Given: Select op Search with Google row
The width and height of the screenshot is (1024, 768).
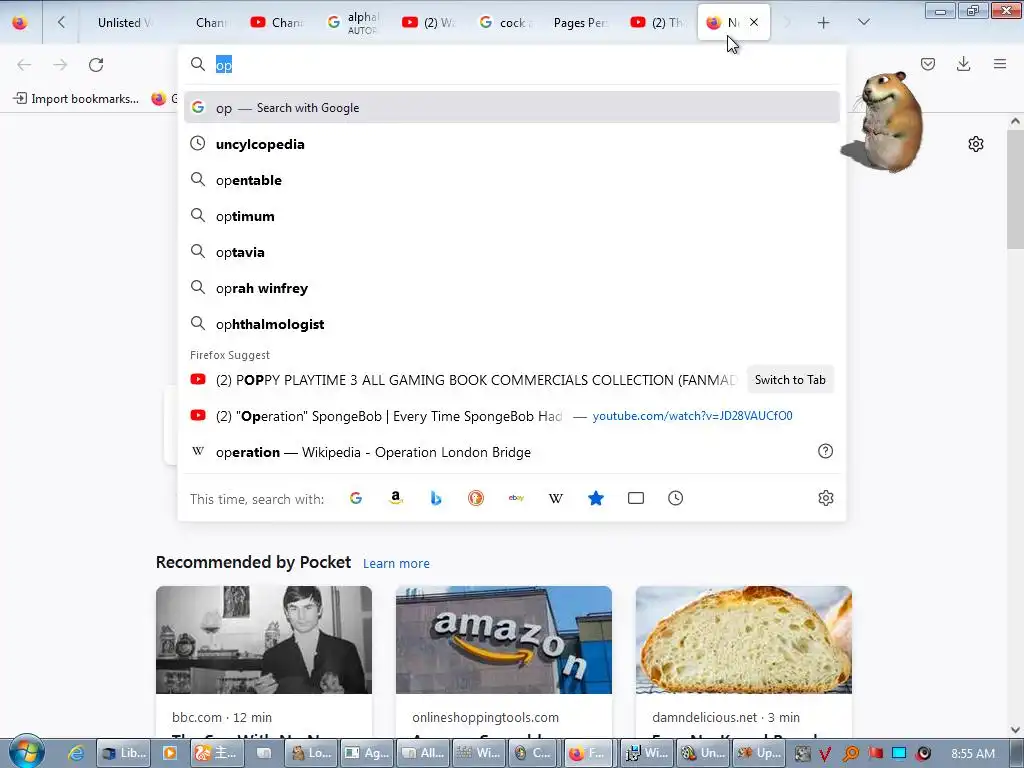Looking at the screenshot, I should [x=511, y=108].
